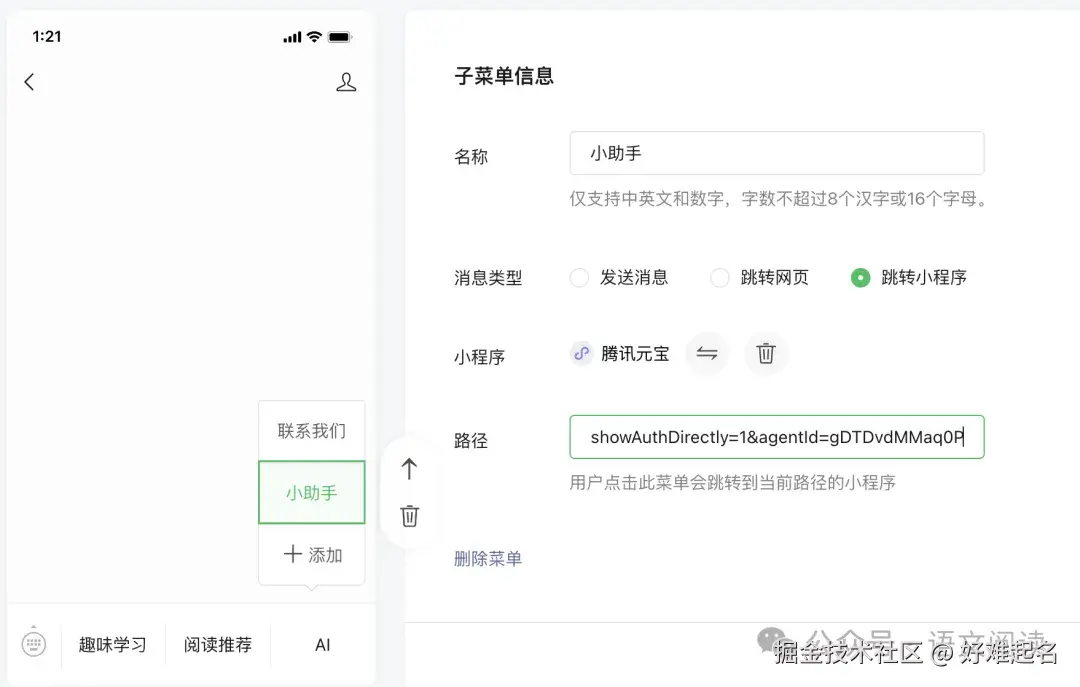This screenshot has height=687, width=1080.
Task: Switch to the 趣味学习 menu tab
Action: pyautogui.click(x=112, y=645)
